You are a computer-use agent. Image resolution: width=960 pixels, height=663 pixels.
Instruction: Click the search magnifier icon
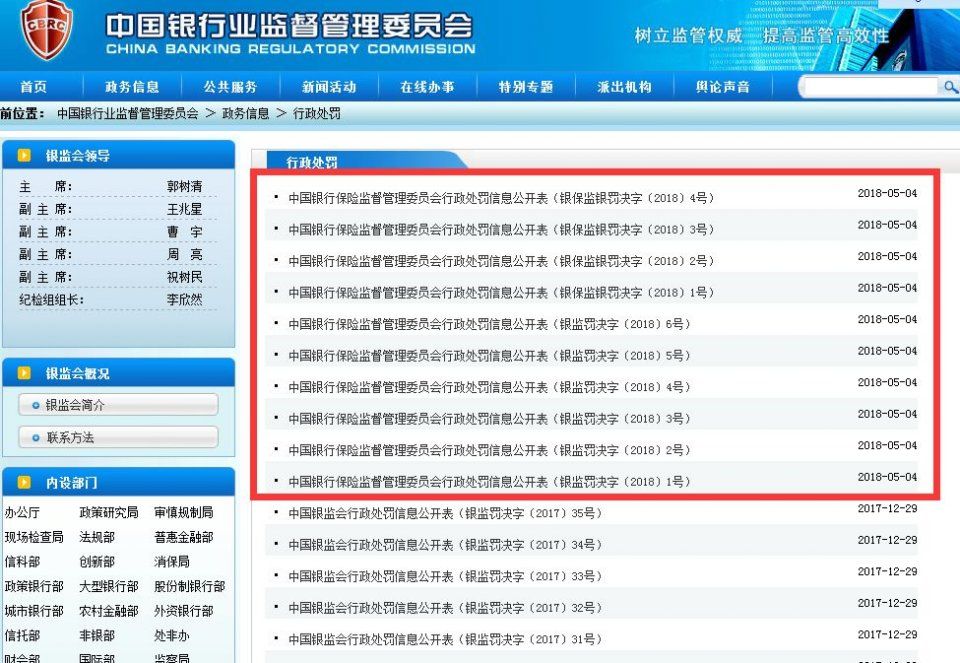tap(949, 87)
